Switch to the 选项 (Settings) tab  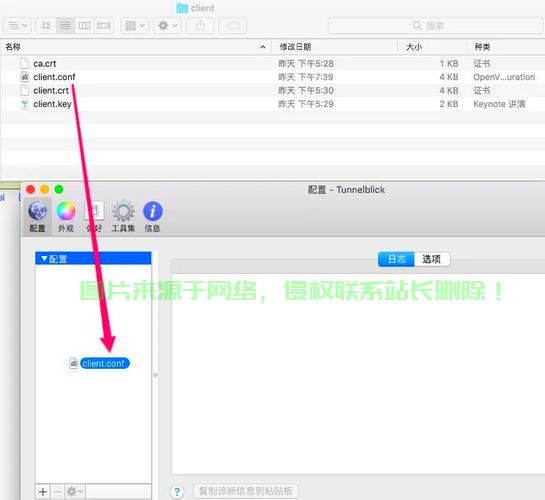pos(432,259)
